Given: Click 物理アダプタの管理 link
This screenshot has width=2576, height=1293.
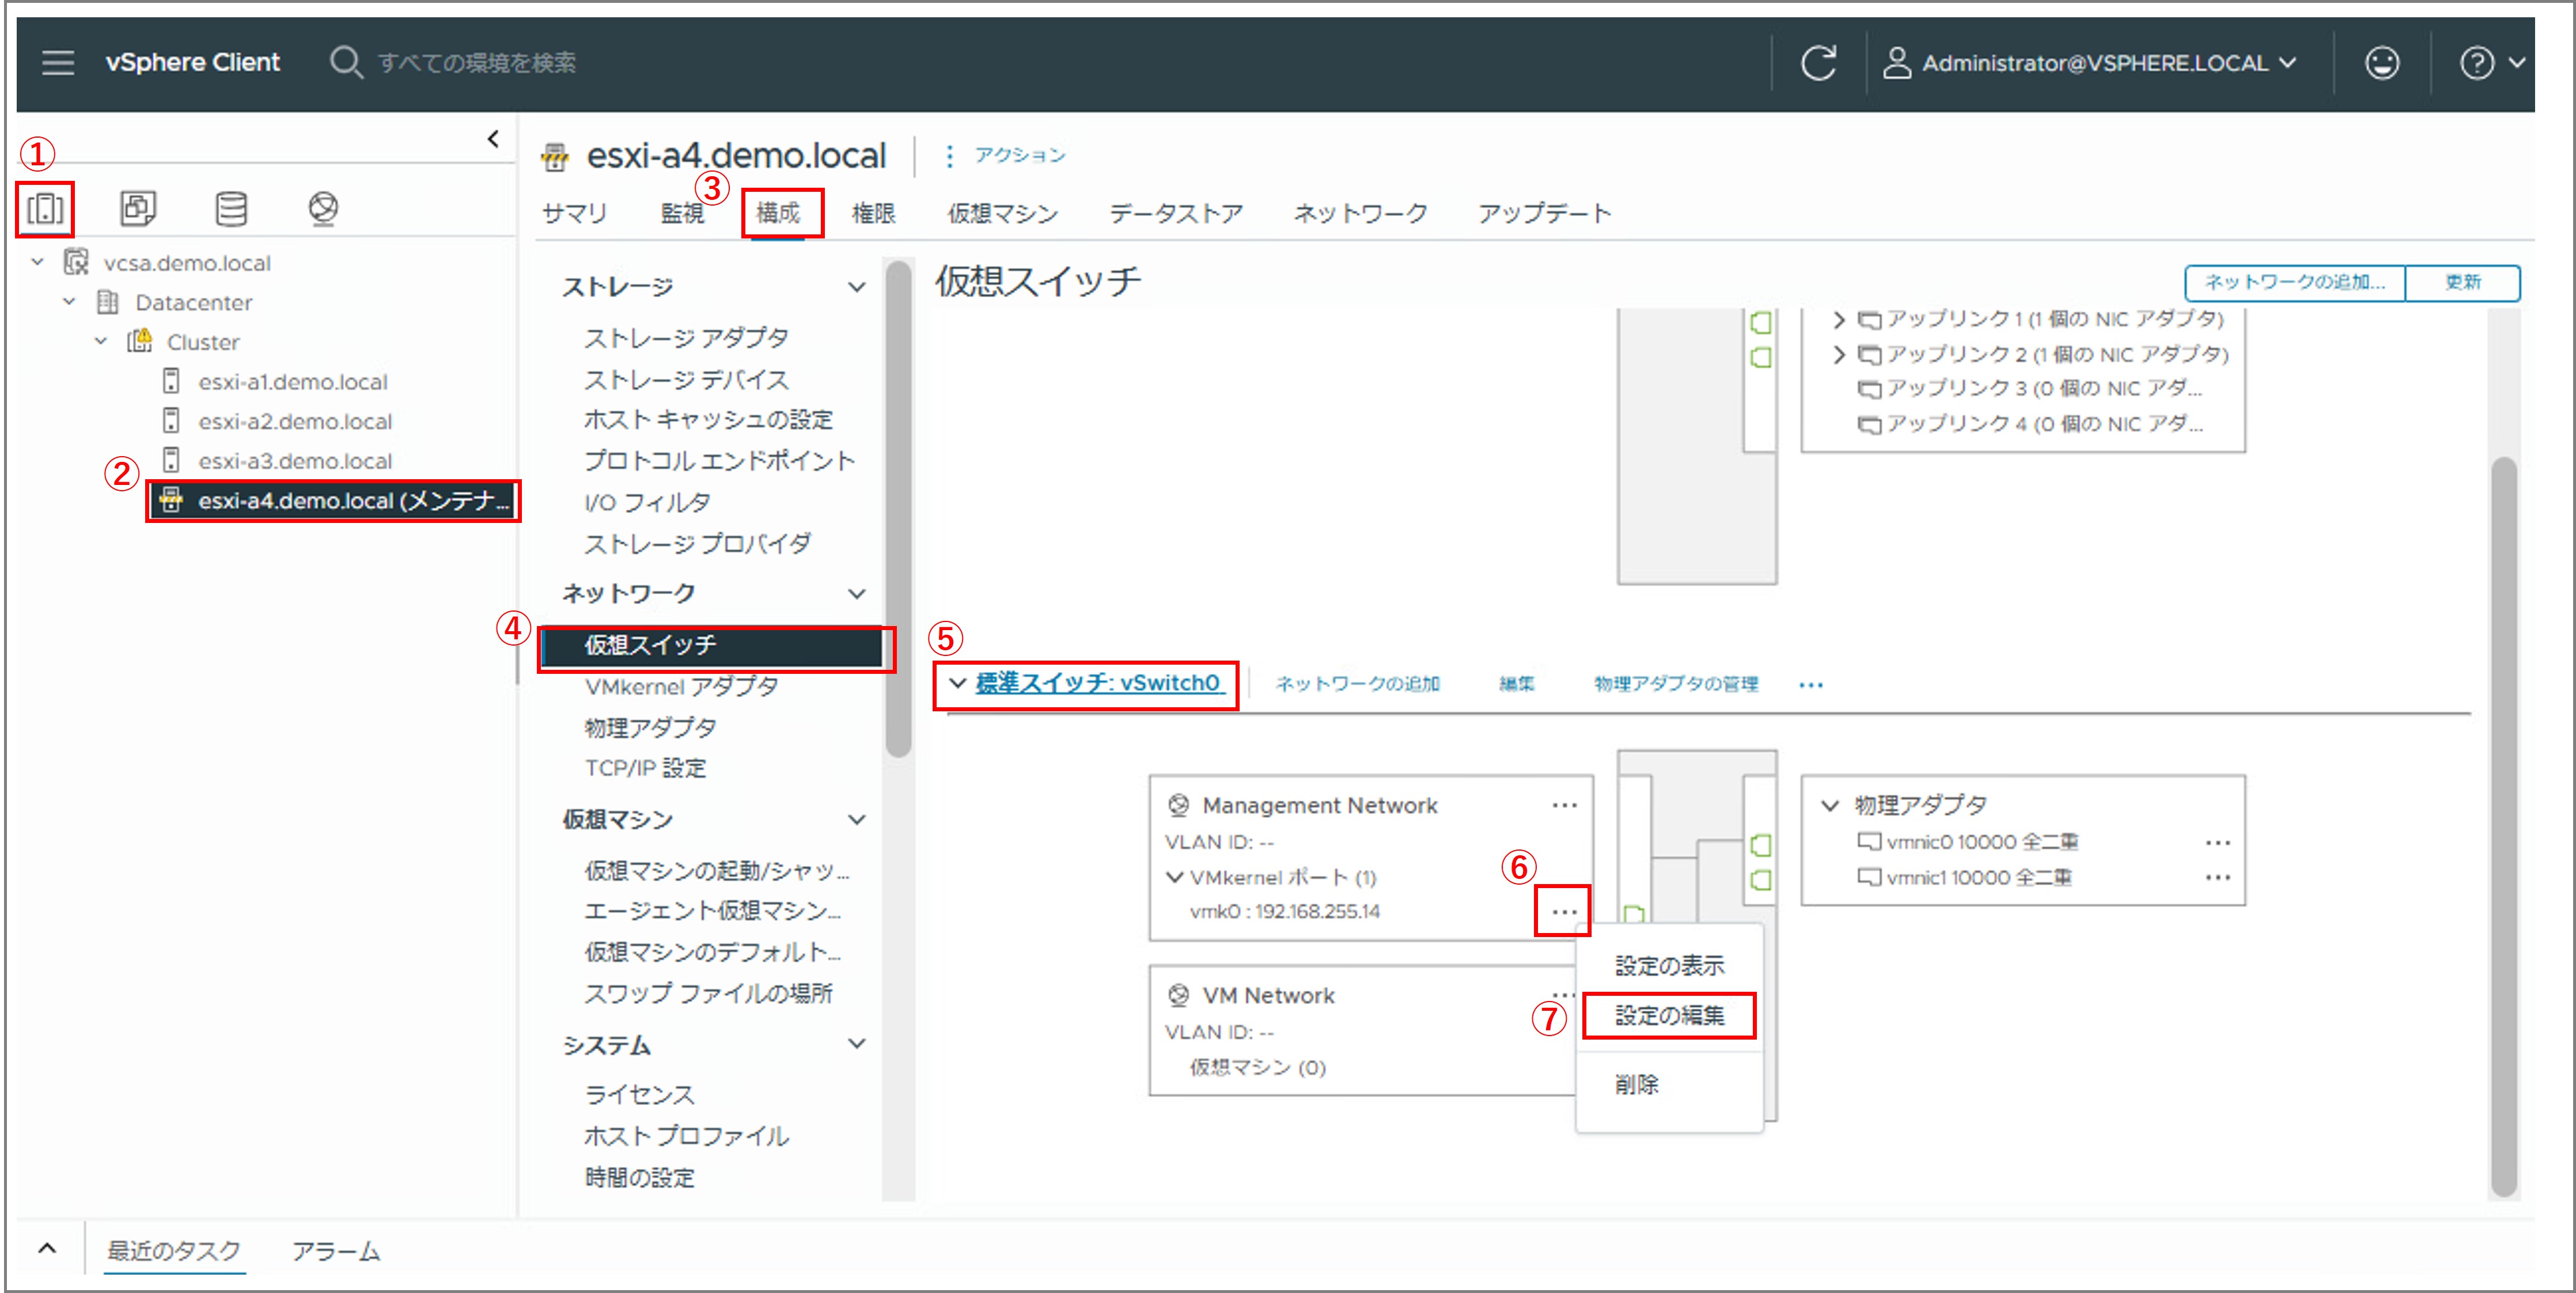Looking at the screenshot, I should pyautogui.click(x=1676, y=684).
